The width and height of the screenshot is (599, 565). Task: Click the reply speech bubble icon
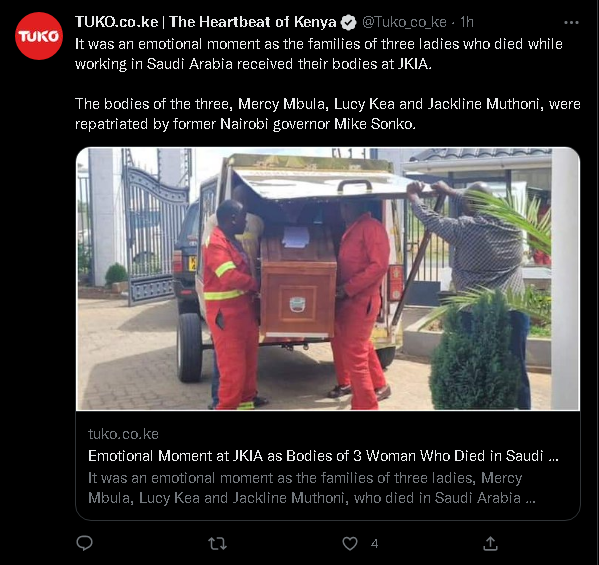(x=84, y=543)
